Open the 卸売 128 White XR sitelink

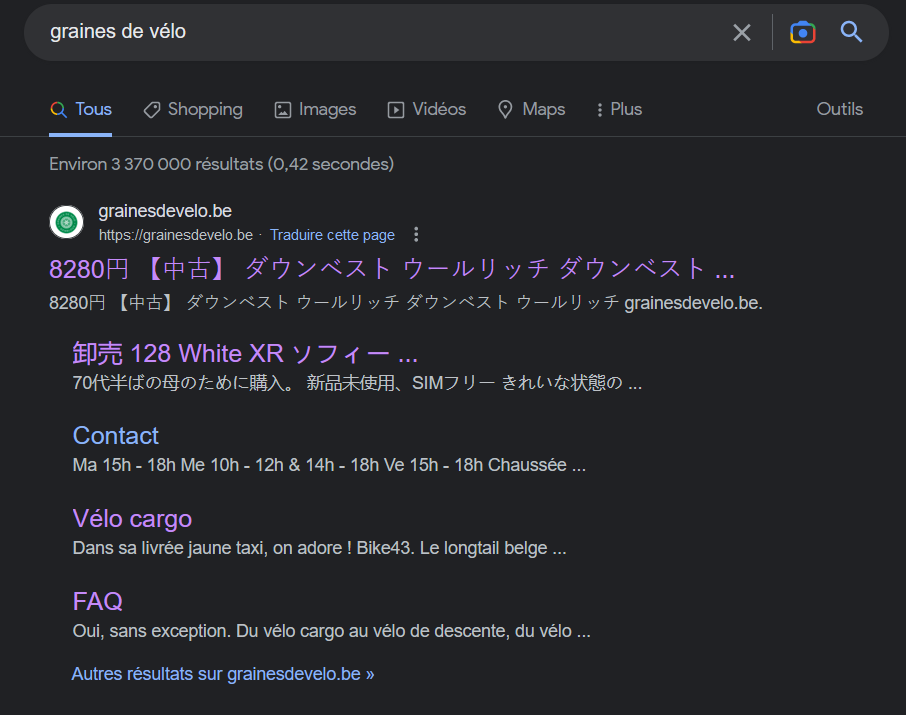pyautogui.click(x=245, y=353)
